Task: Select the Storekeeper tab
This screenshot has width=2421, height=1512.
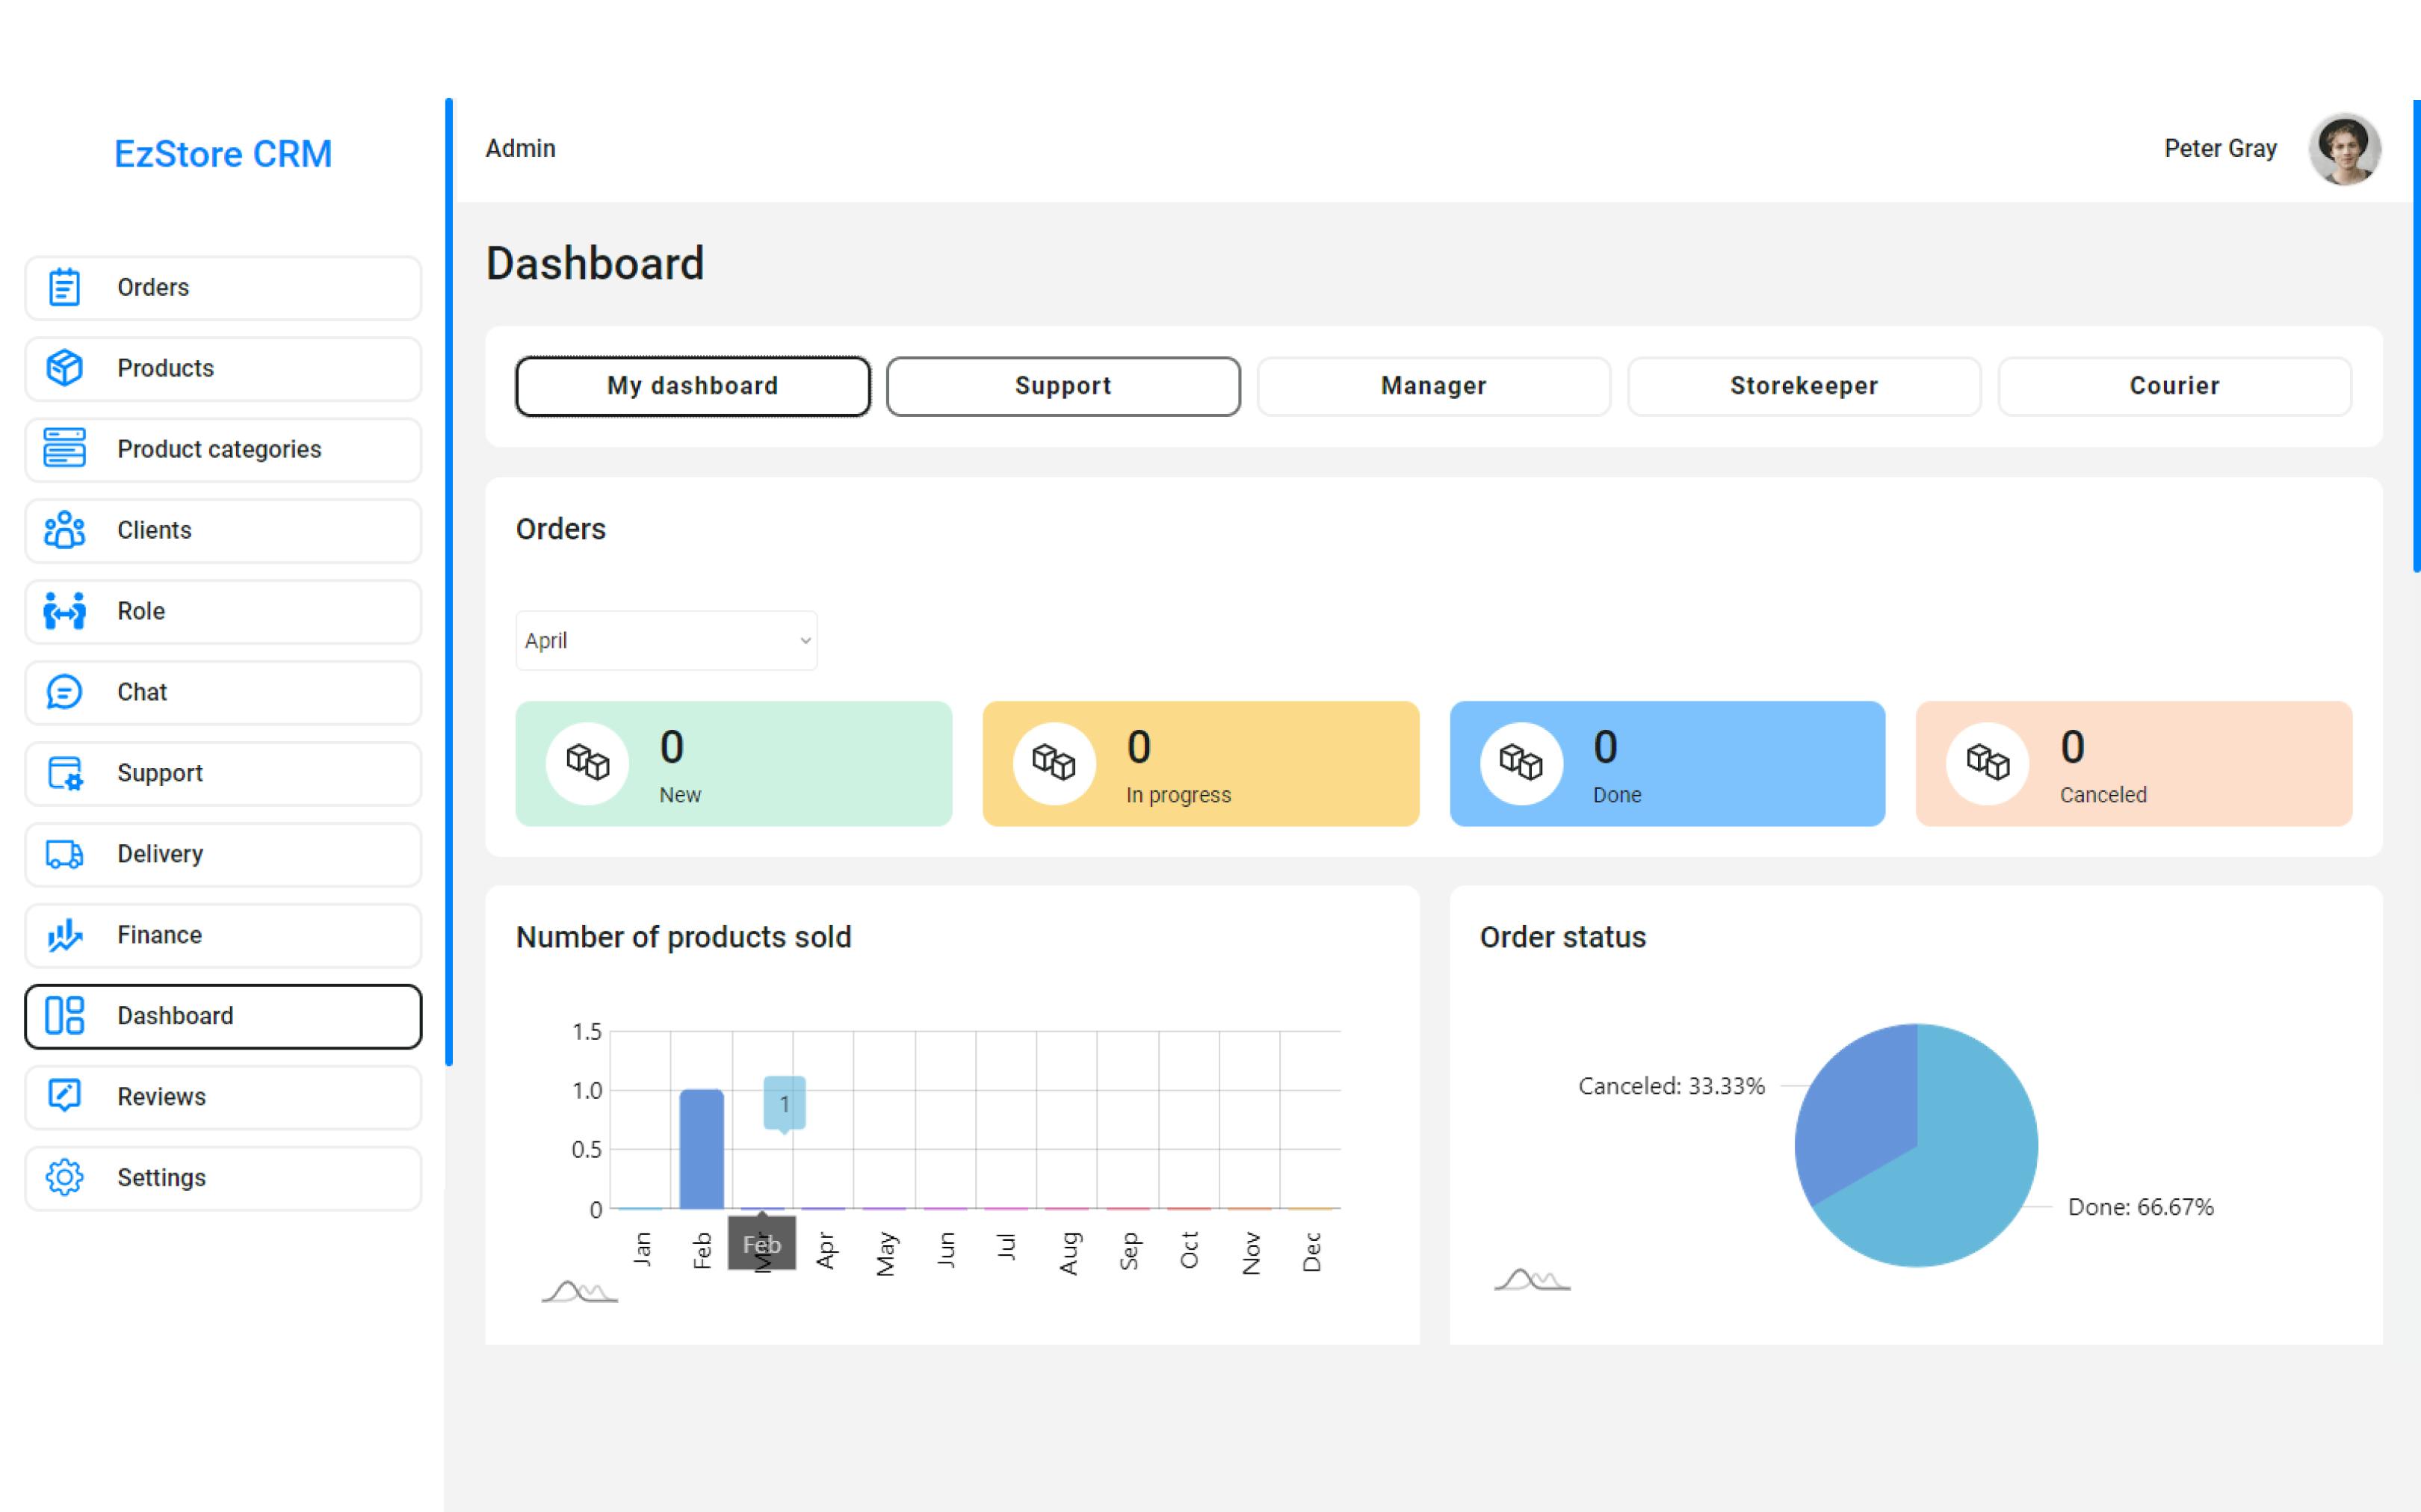Action: [x=1803, y=386]
